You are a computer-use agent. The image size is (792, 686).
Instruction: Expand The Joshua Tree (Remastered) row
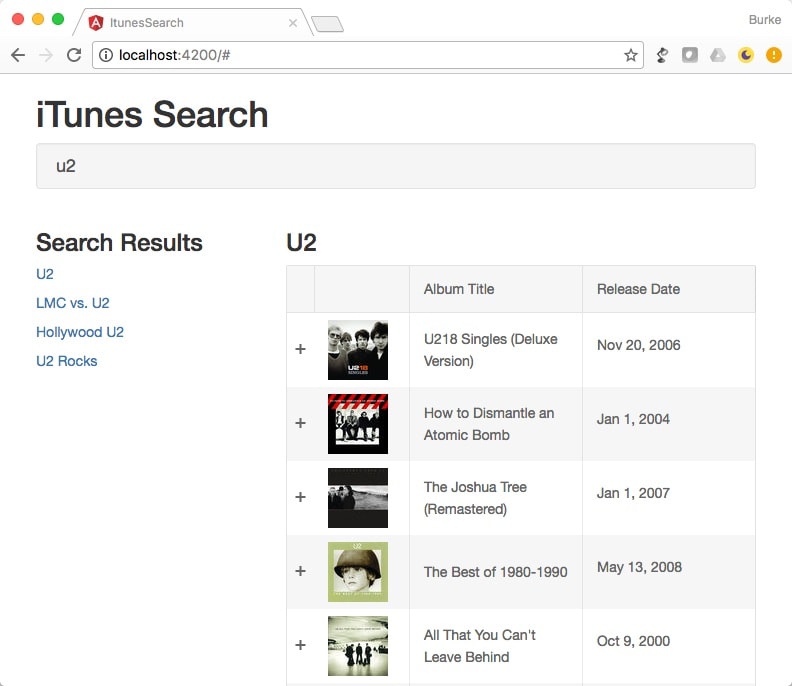[x=301, y=497]
